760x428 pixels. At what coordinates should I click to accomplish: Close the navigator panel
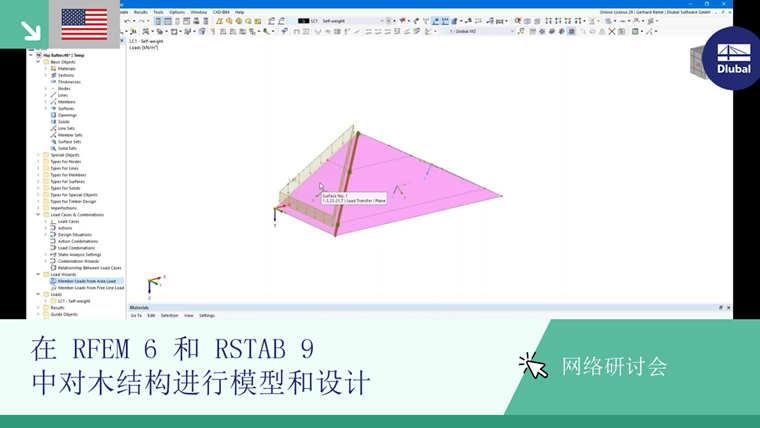point(122,41)
